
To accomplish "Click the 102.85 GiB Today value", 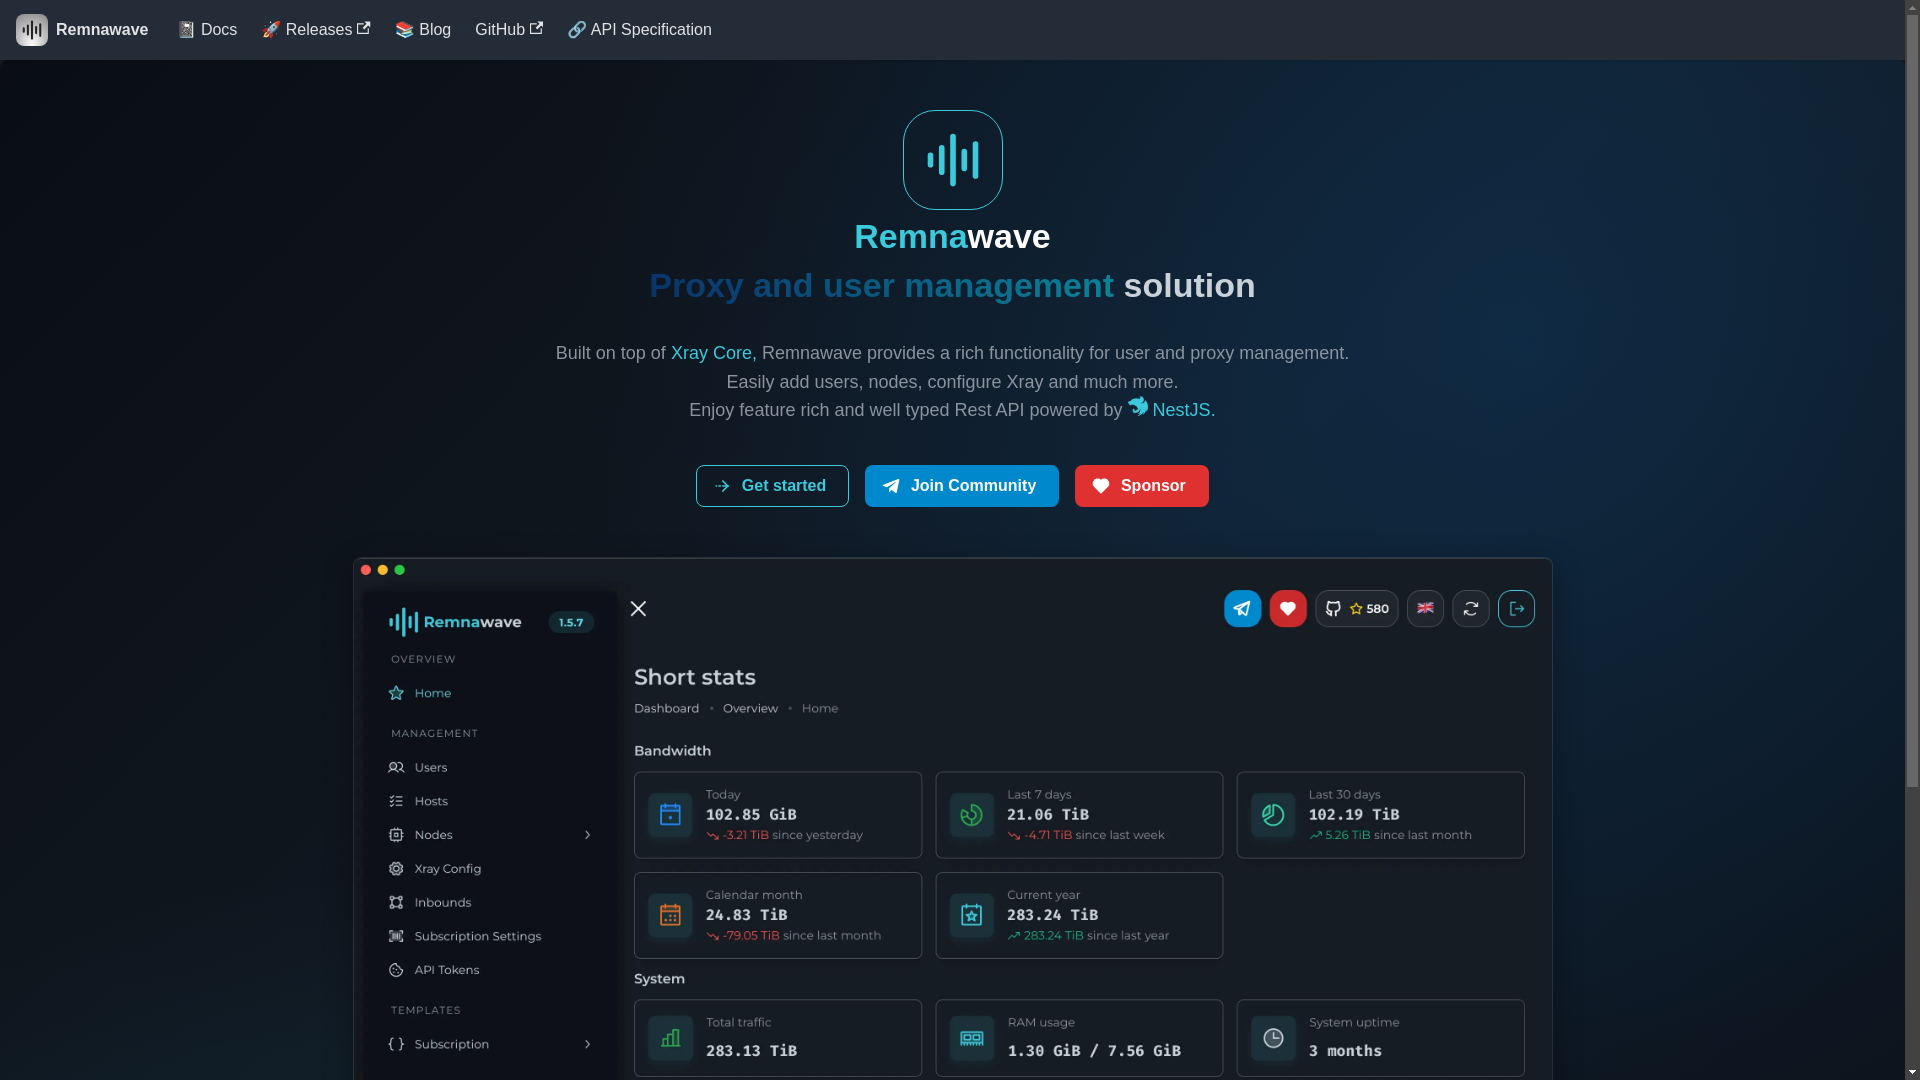I will point(751,815).
